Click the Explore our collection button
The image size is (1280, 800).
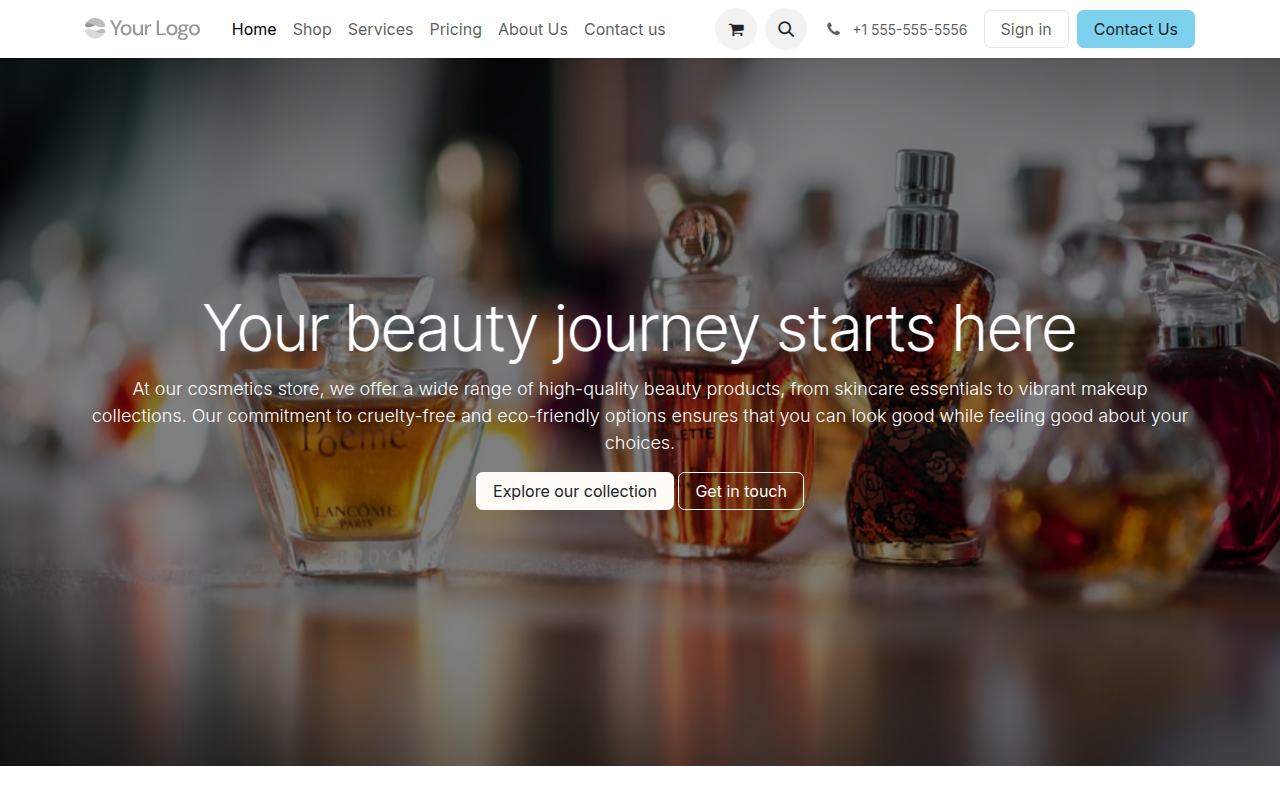[574, 491]
